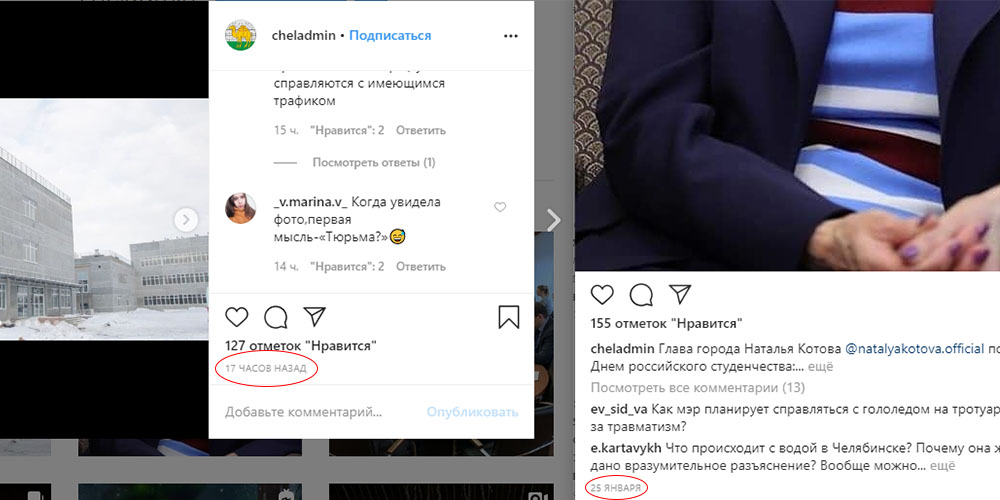Open @natalyakotova.official profile link
The height and width of the screenshot is (500, 1000).
point(915,349)
